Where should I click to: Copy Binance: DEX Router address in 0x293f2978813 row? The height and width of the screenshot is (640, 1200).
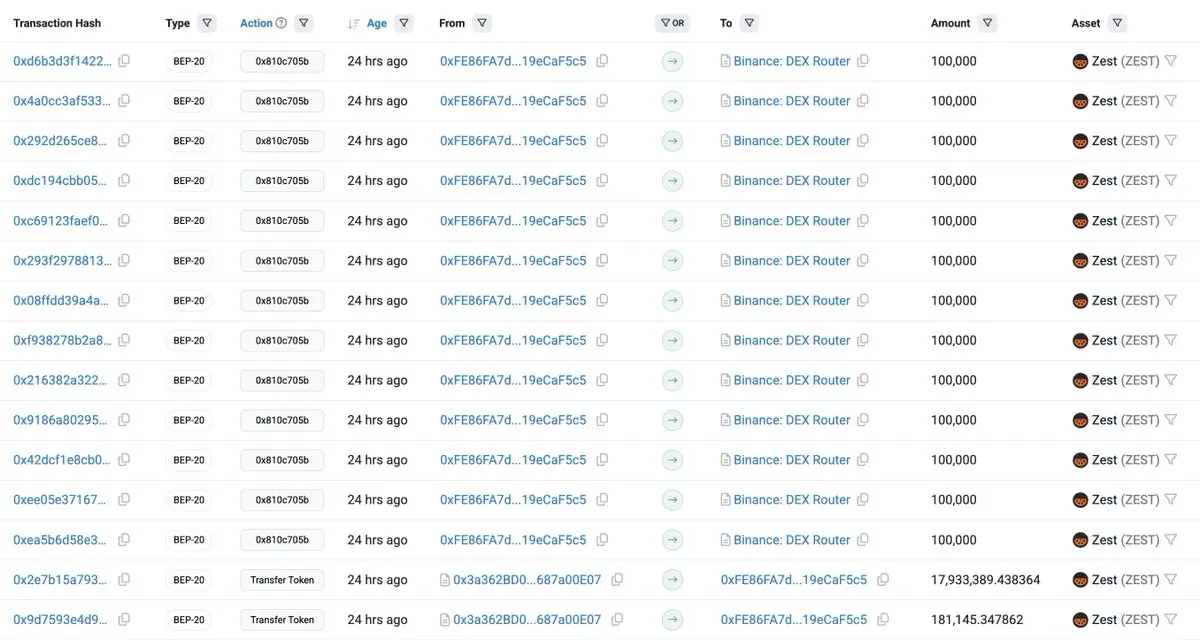[863, 261]
